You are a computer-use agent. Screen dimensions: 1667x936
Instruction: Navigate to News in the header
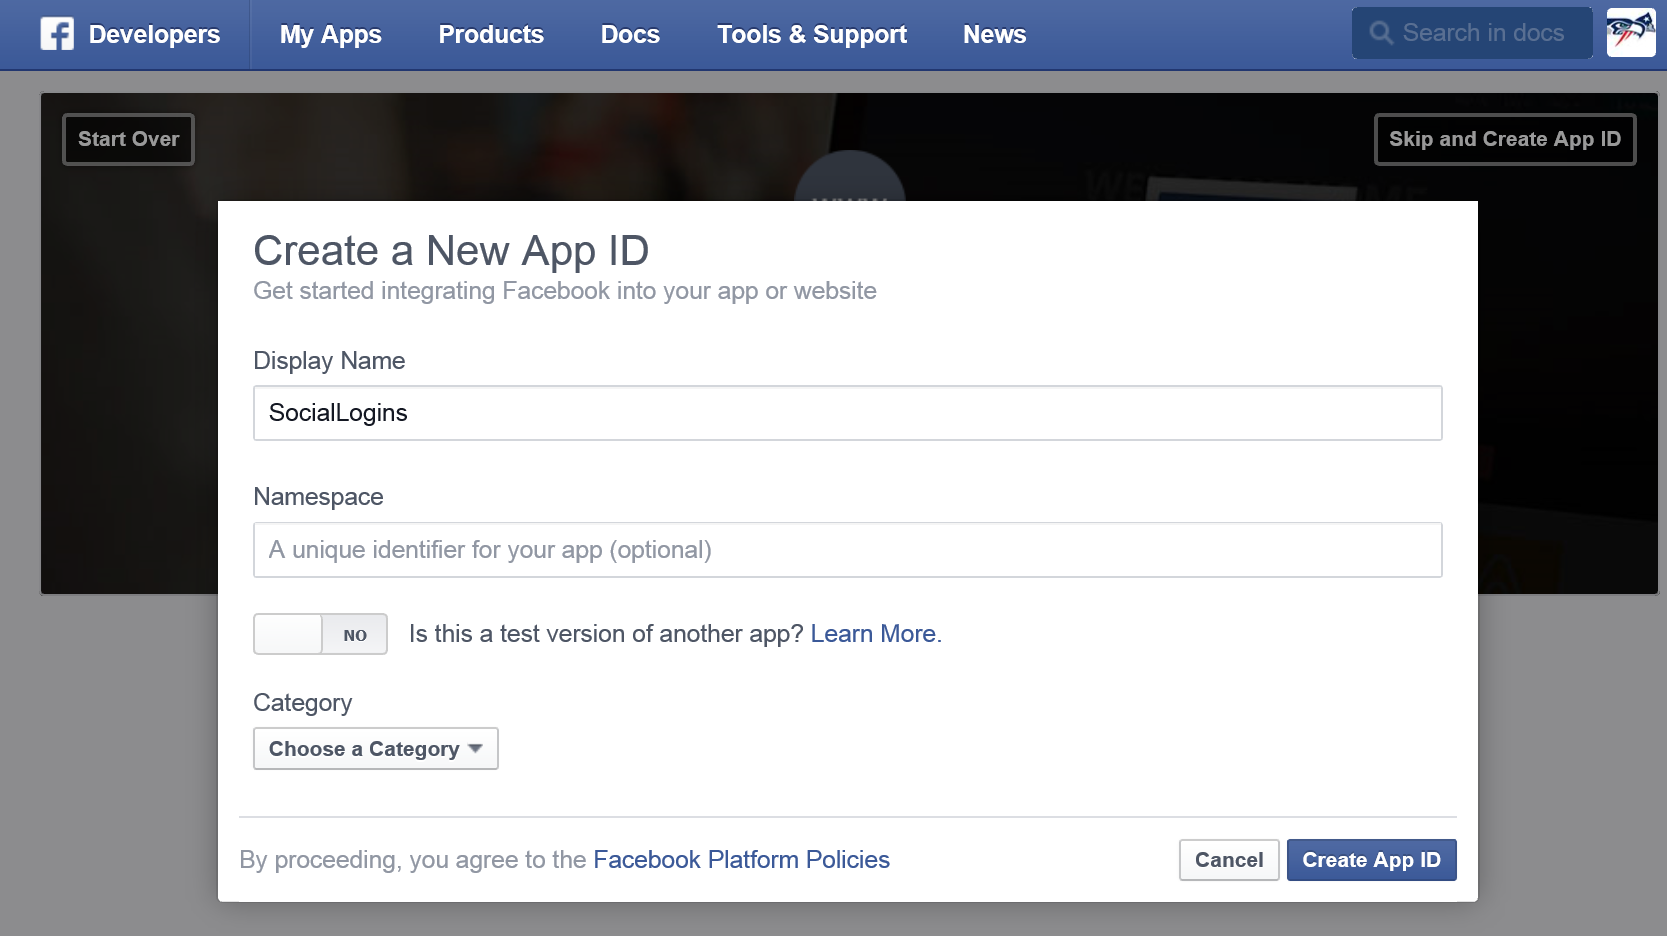[994, 35]
